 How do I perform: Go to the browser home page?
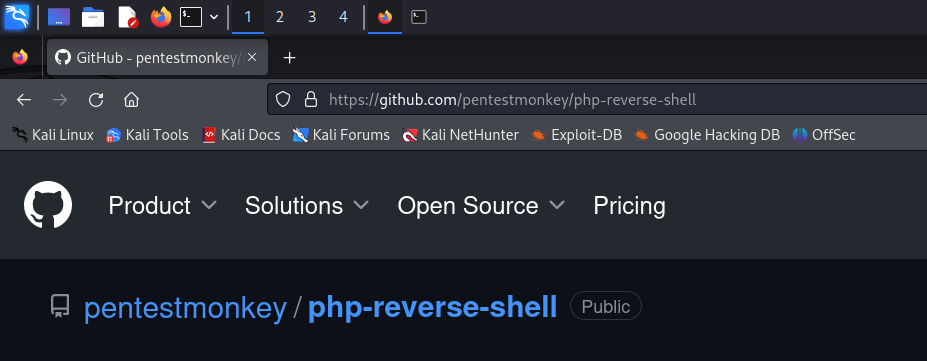click(x=131, y=100)
